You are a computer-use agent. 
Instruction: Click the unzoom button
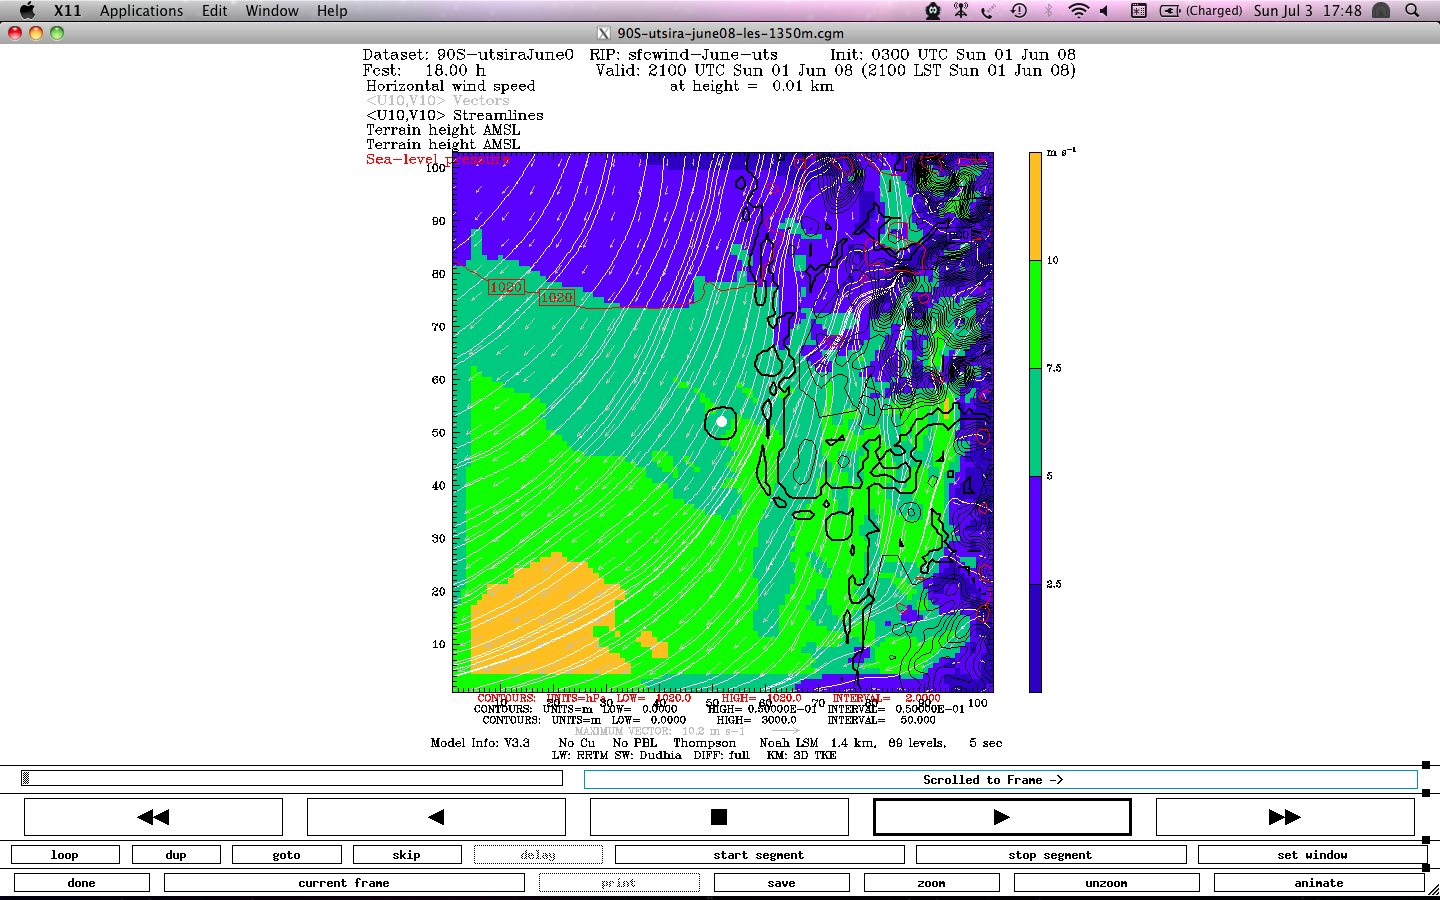point(1106,883)
